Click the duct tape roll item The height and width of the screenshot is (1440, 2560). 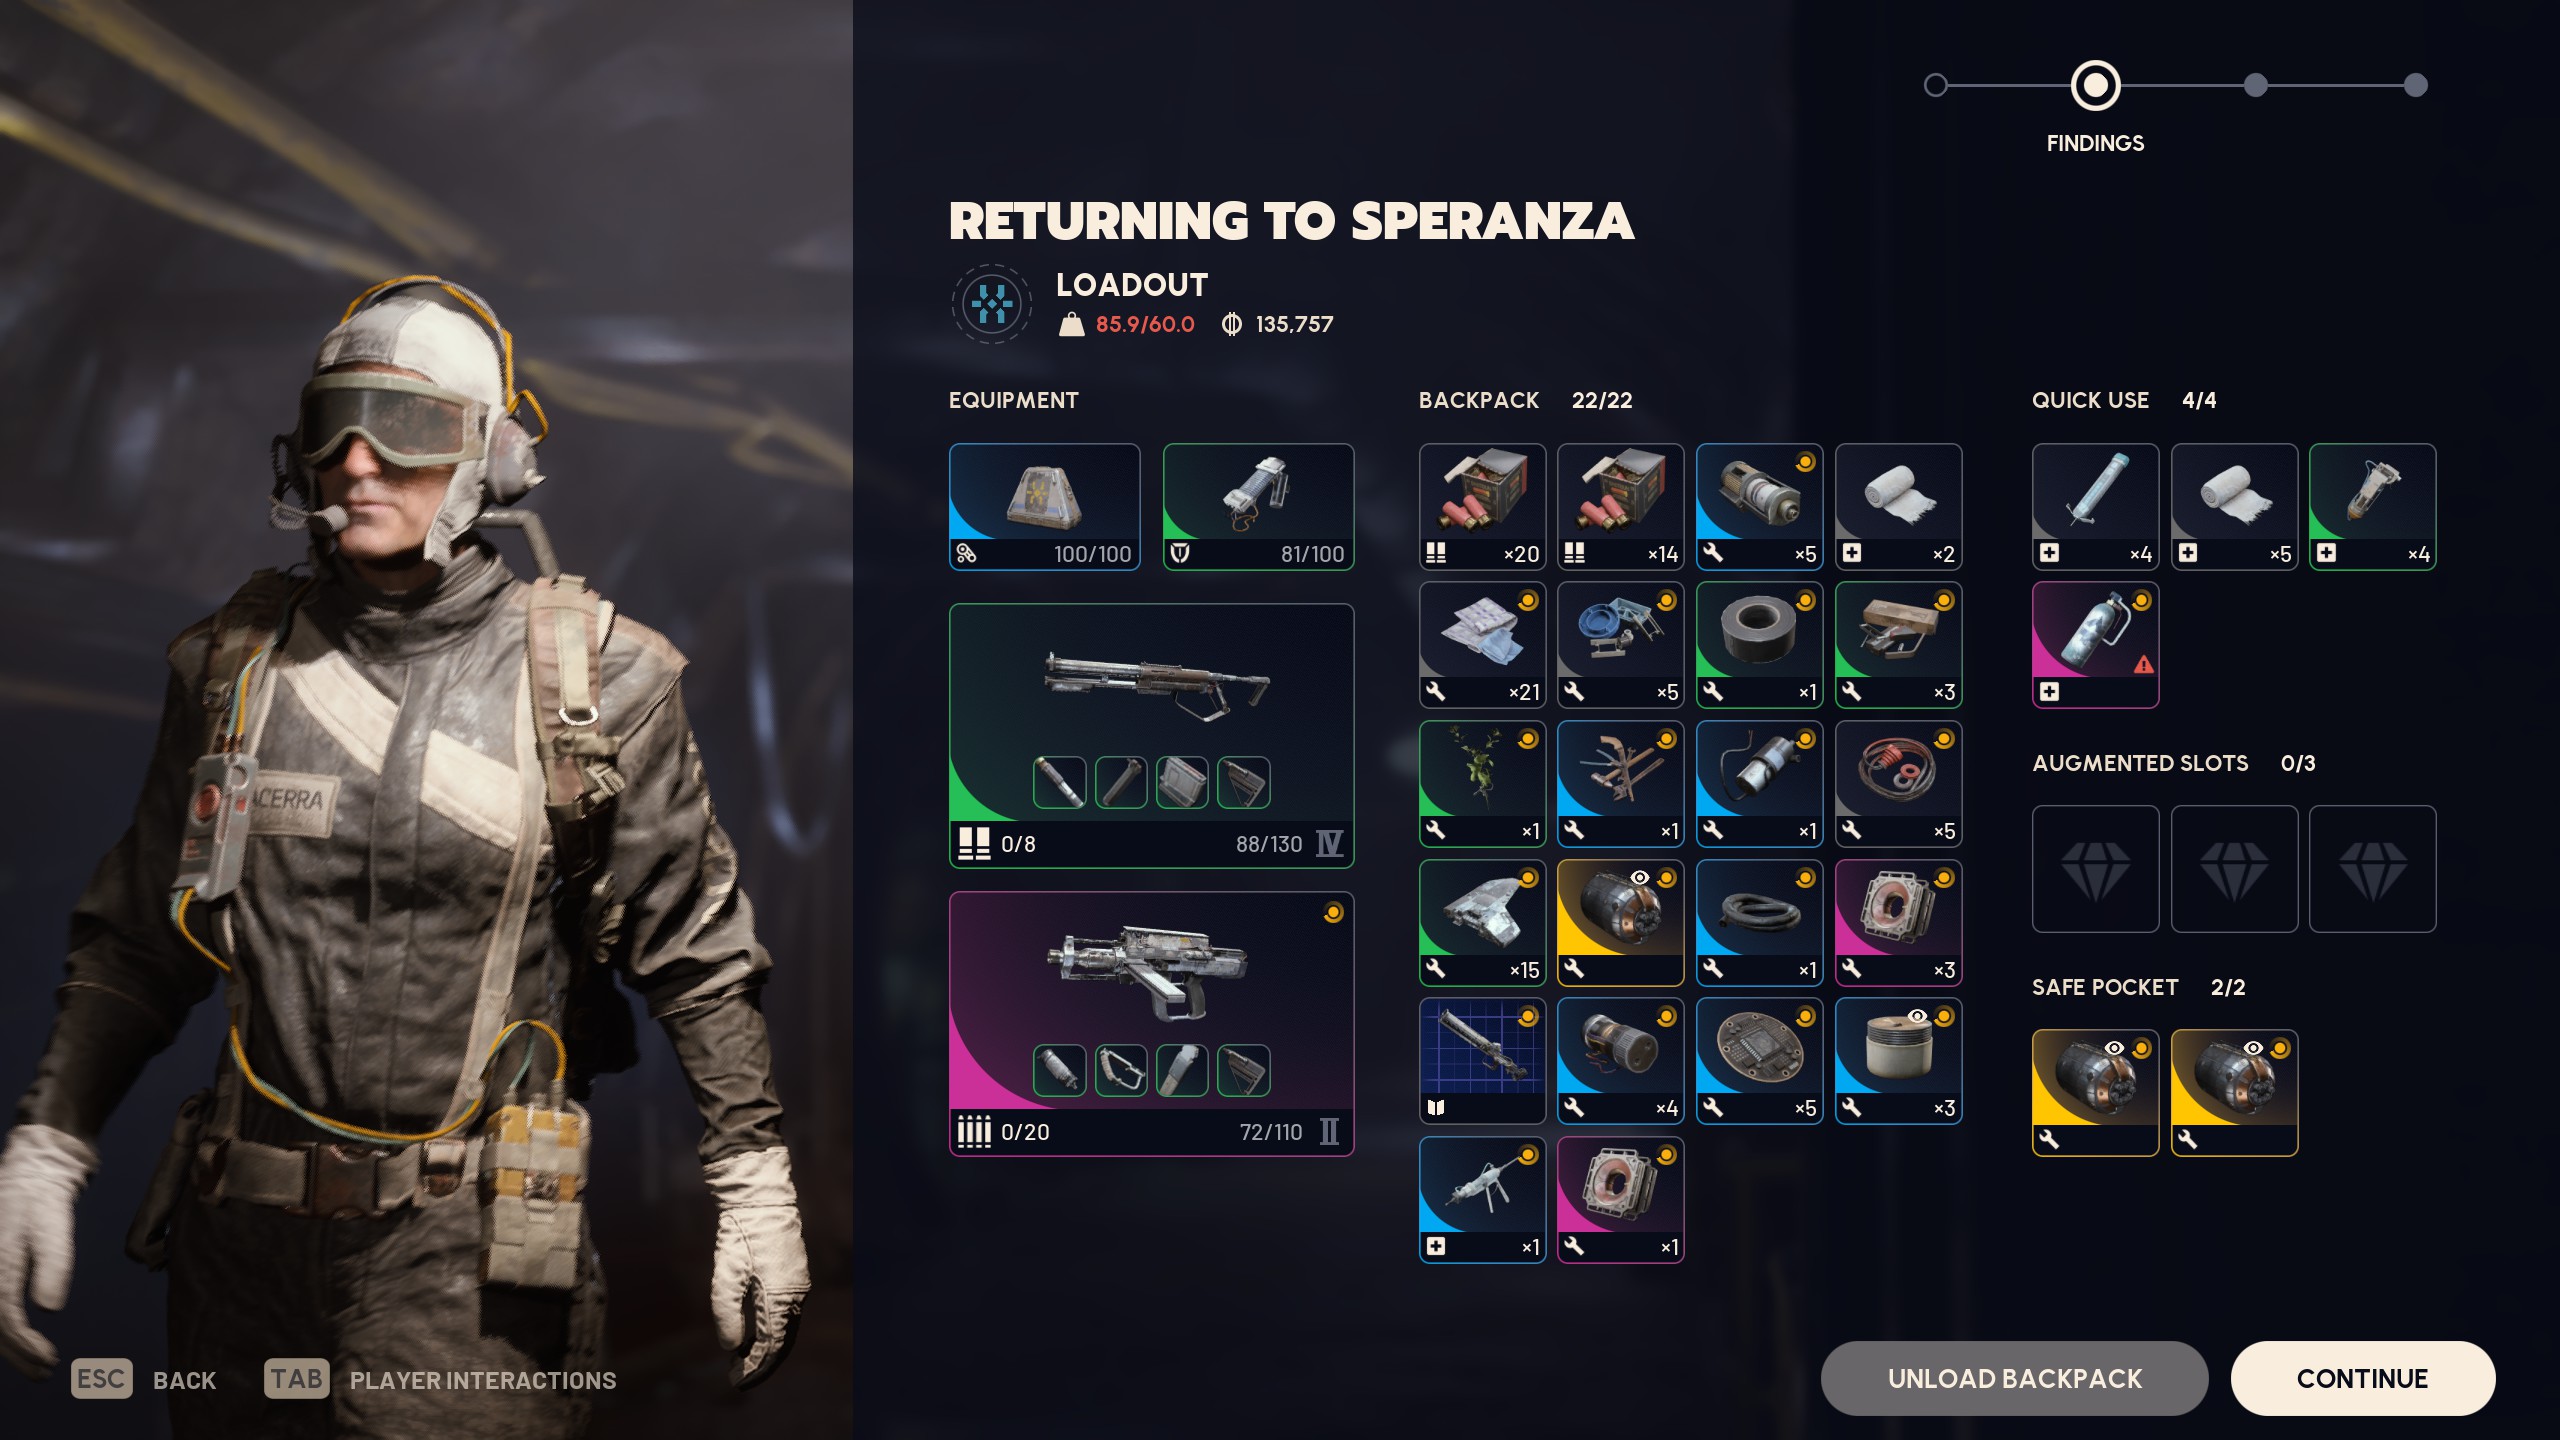click(x=1759, y=645)
